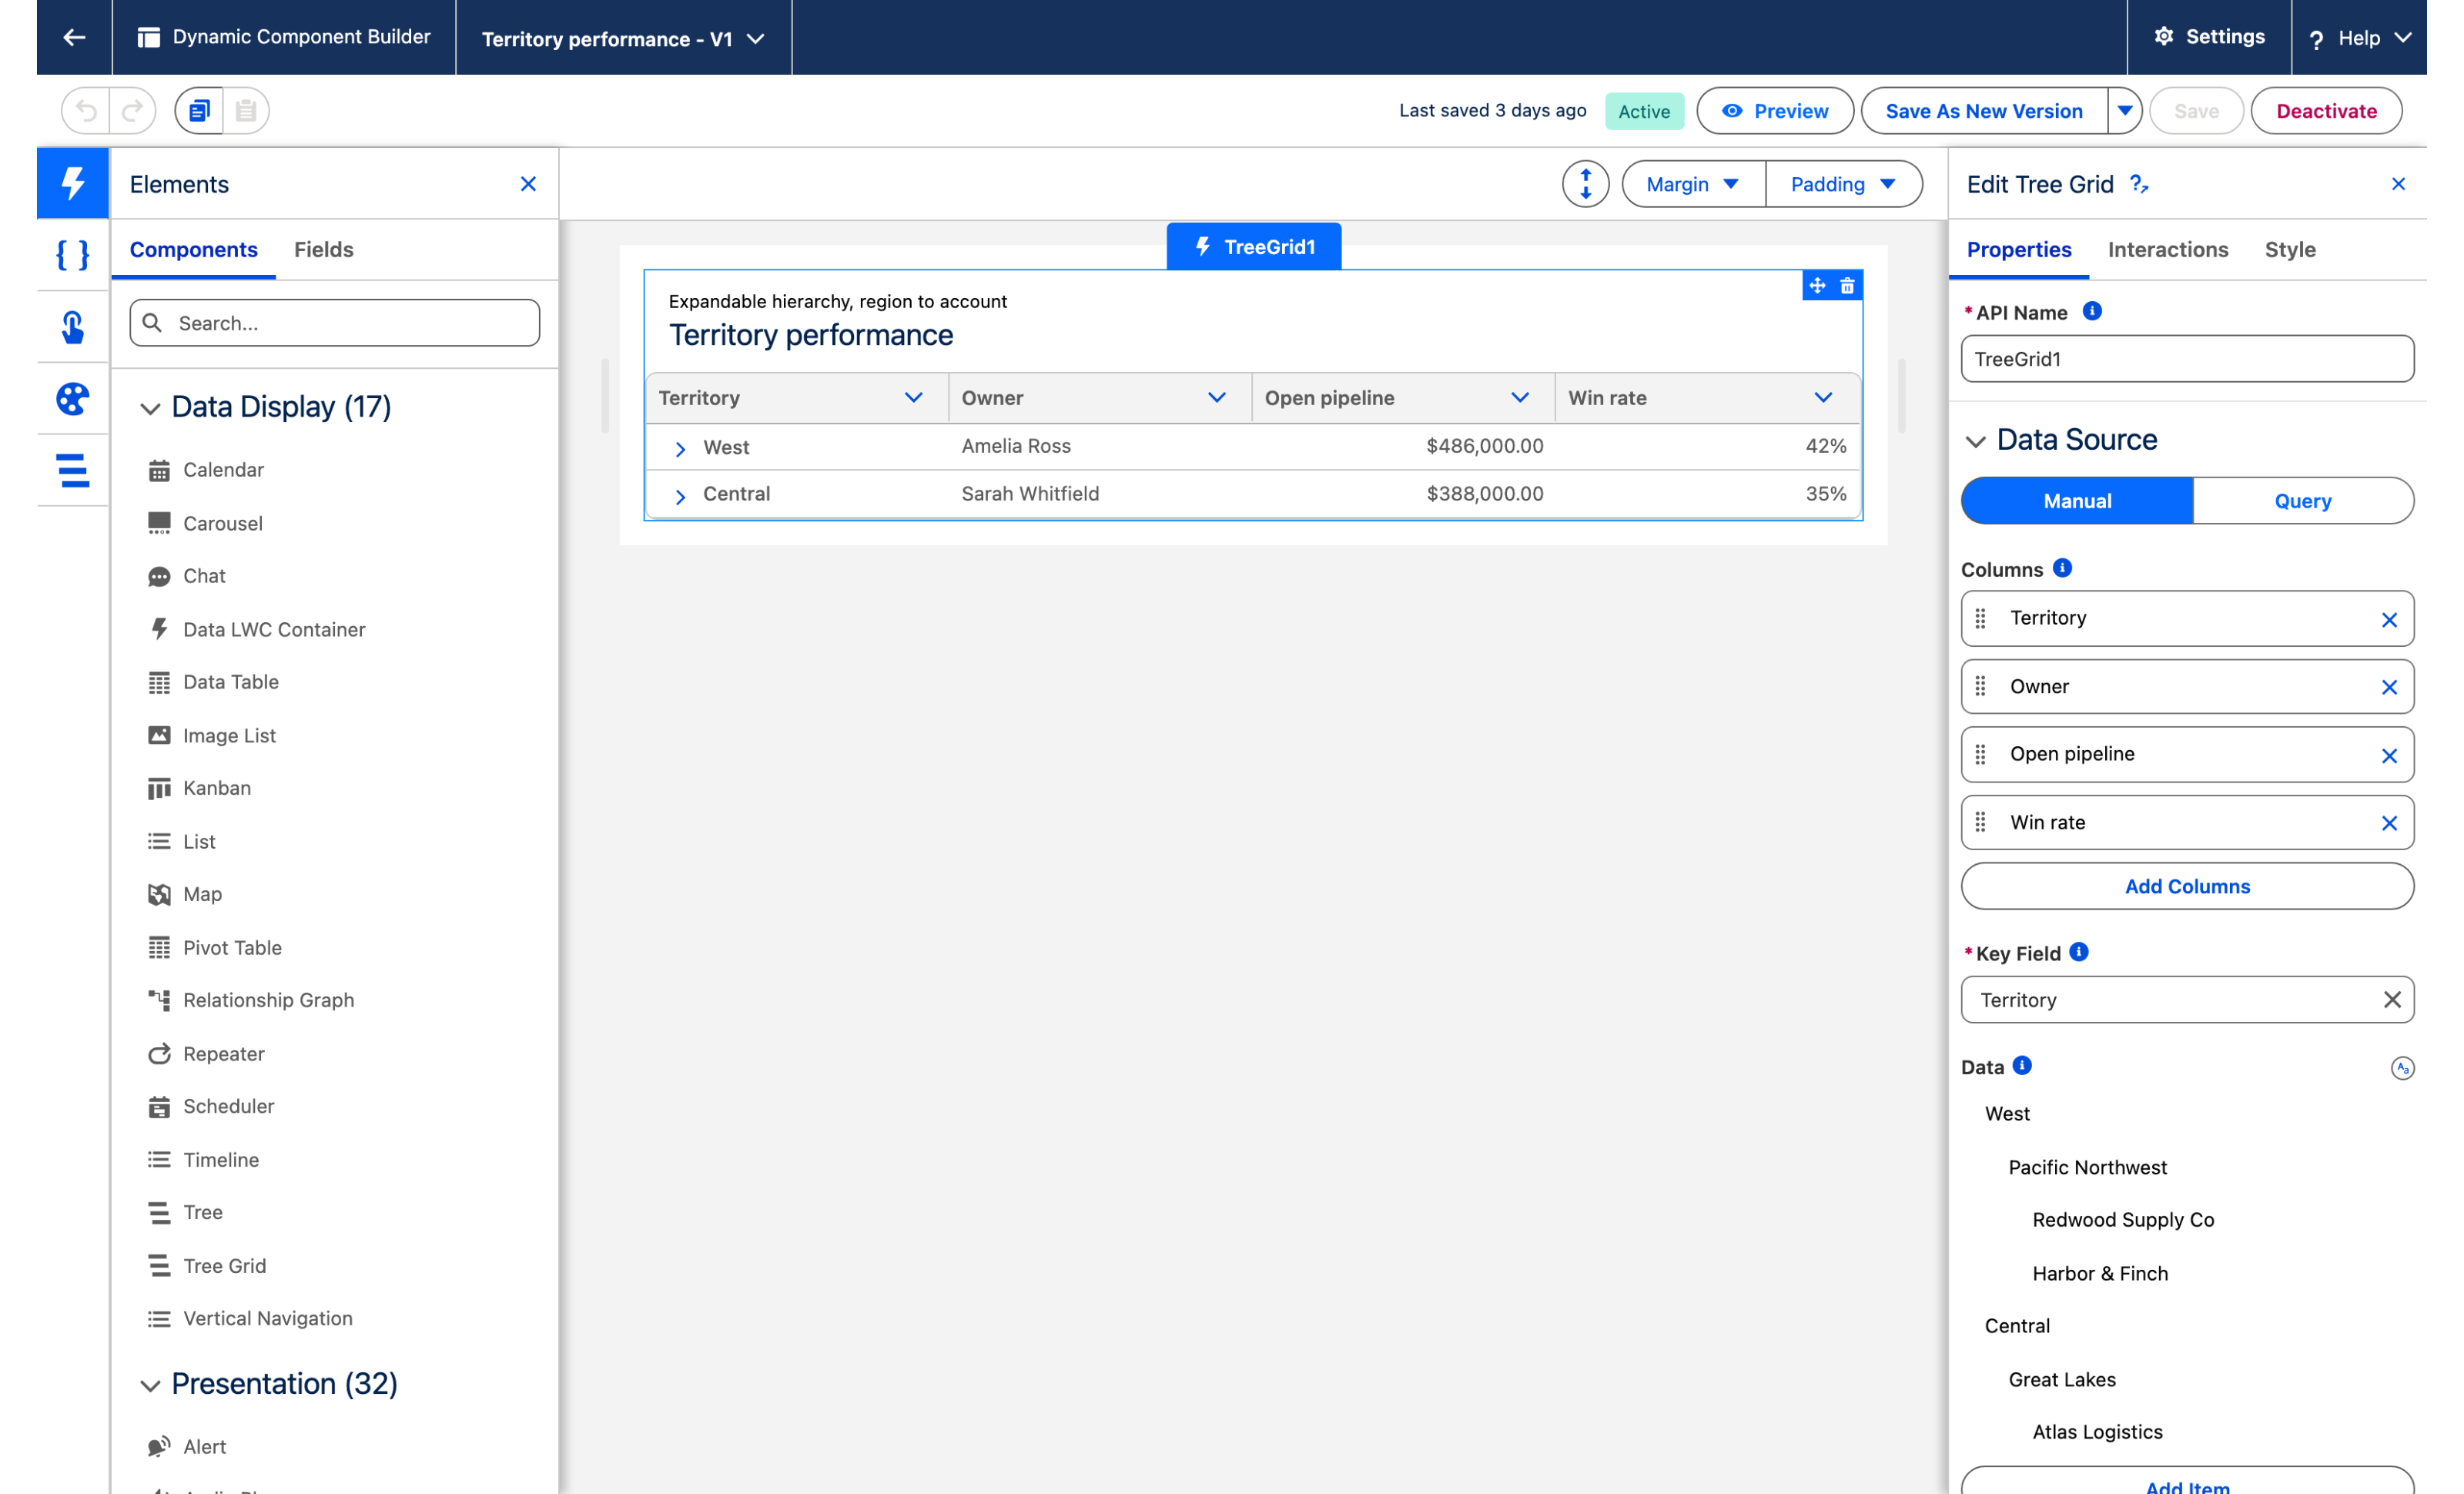Screen dimensions: 2464x1494
Task: Open Win rate column header menu
Action: (x=1823, y=398)
